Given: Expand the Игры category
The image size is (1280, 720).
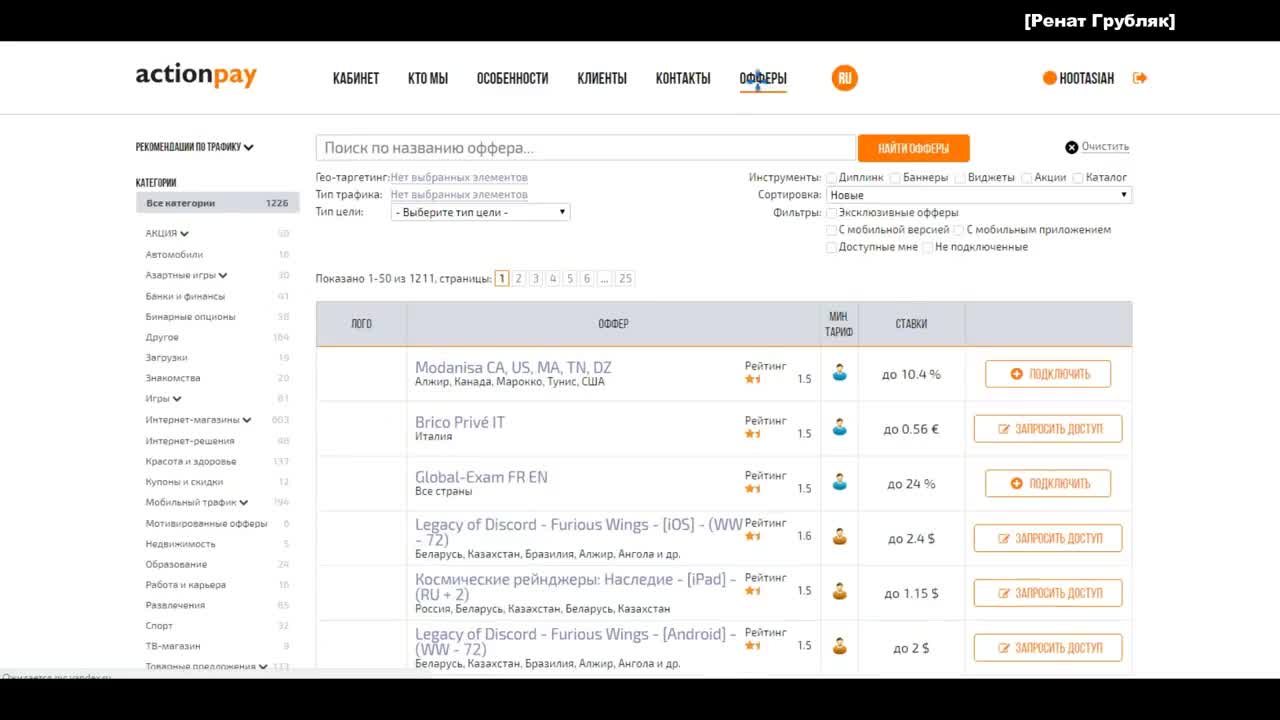Looking at the screenshot, I should 163,399.
